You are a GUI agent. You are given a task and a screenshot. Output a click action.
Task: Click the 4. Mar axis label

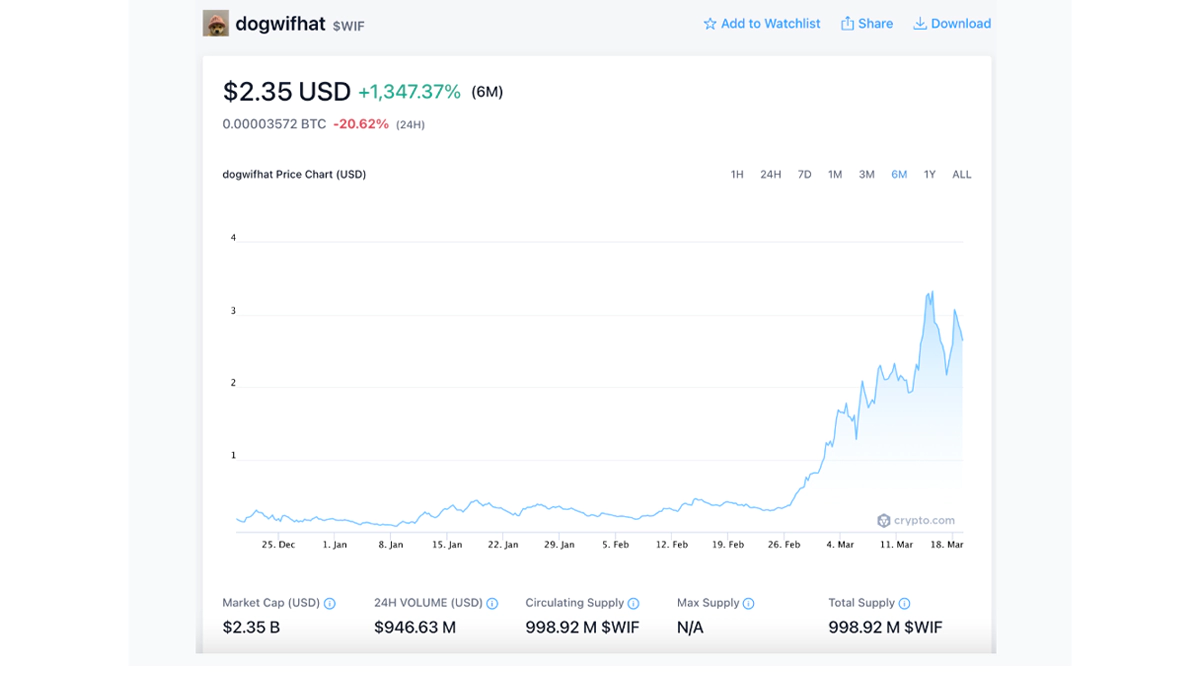[x=840, y=545]
